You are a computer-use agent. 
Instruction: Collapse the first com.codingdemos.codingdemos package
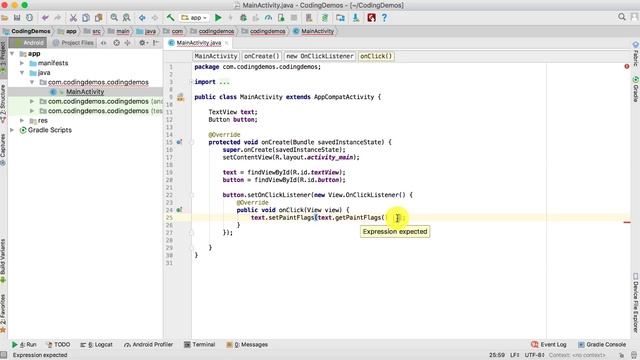coord(32,82)
